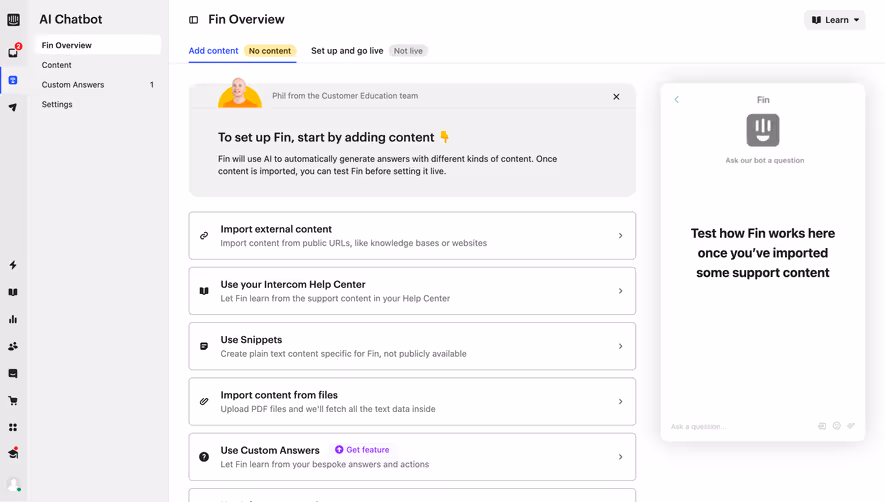Dismiss the Phil from Customer Education banner
885x502 pixels.
click(616, 97)
